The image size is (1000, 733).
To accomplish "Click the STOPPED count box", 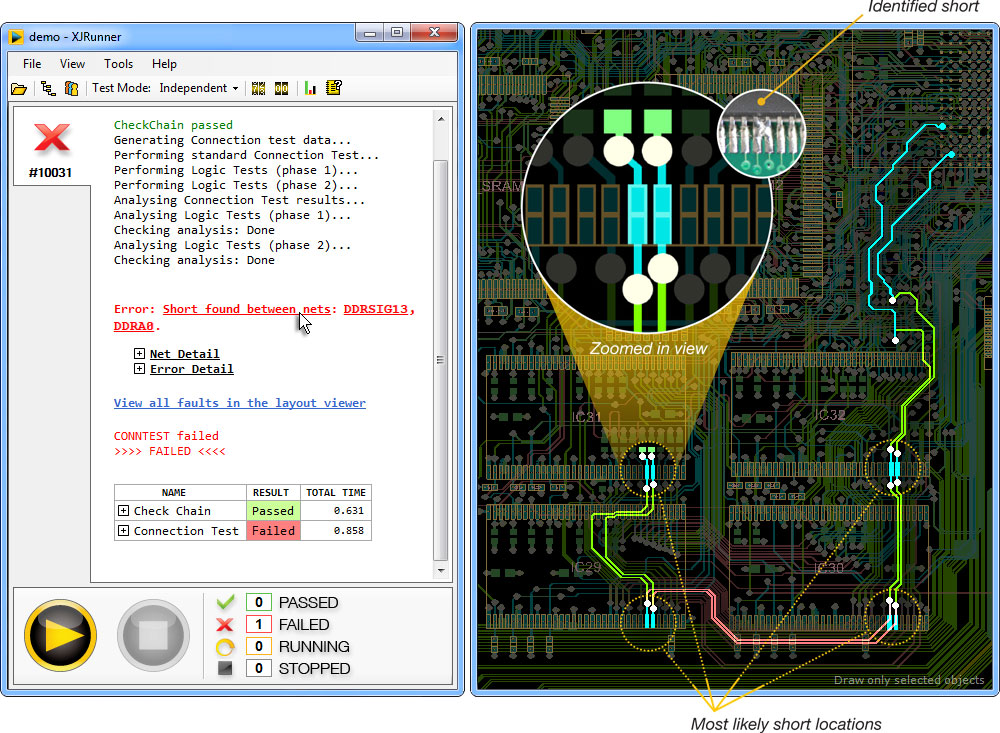I will point(258,668).
